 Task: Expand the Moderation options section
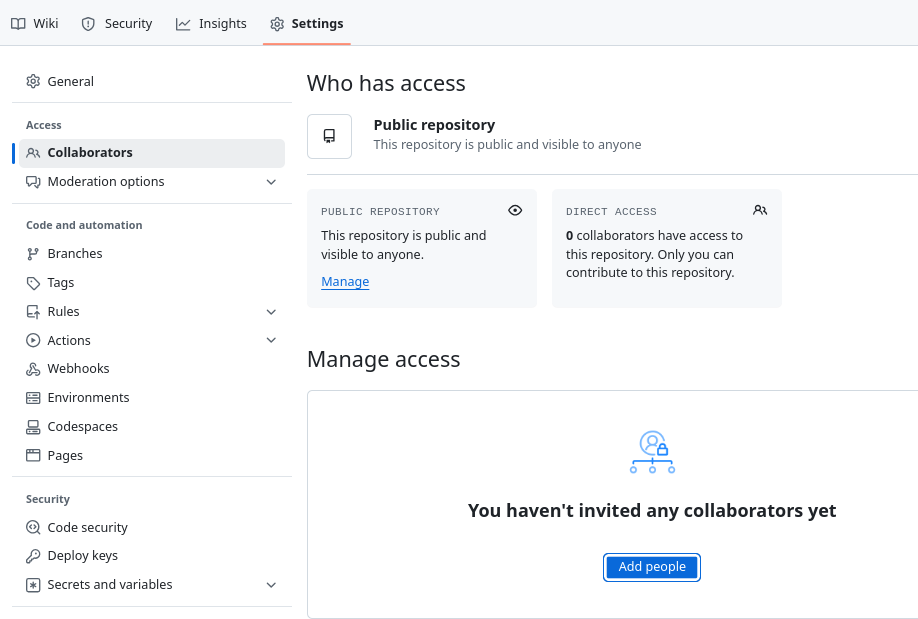click(x=271, y=182)
